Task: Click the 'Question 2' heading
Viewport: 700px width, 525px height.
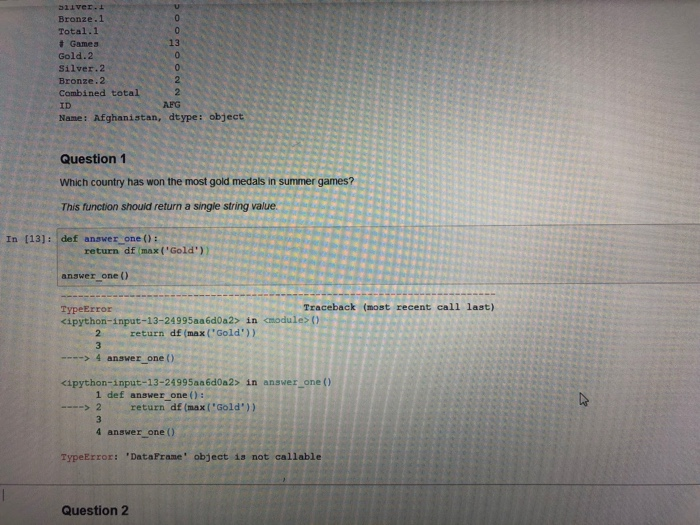Action: (x=95, y=511)
